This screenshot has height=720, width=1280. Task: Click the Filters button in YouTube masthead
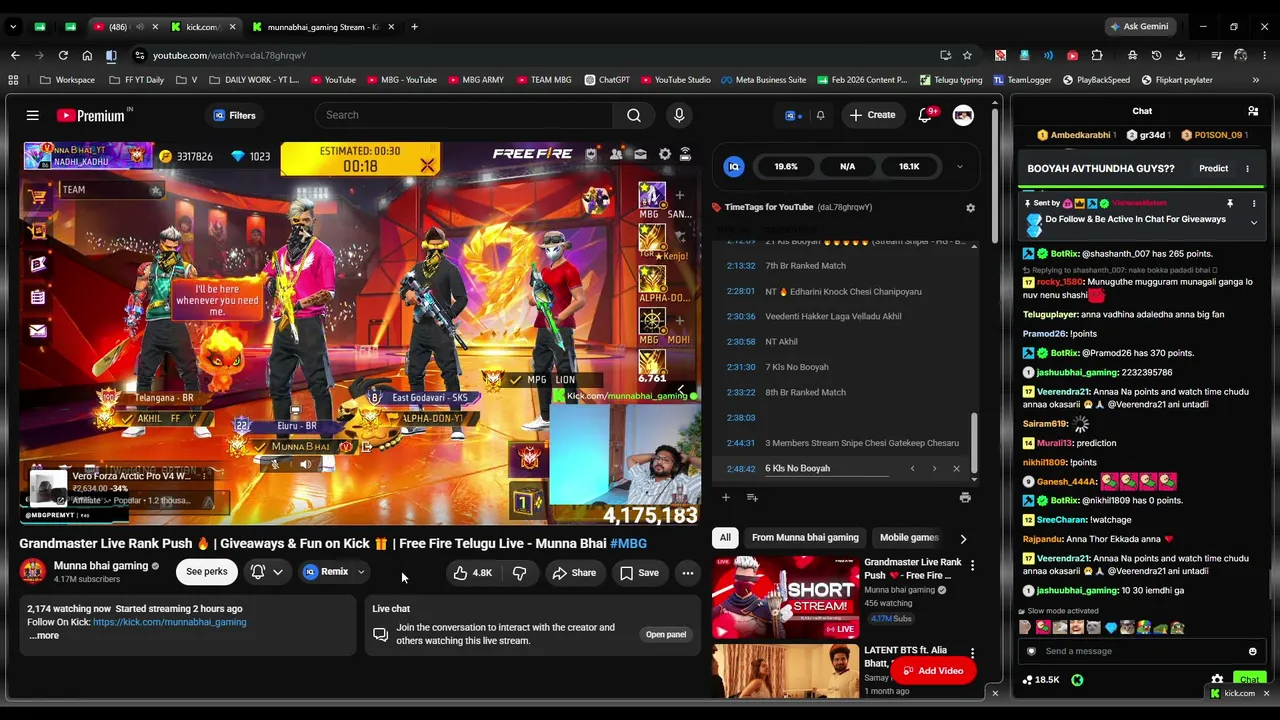(x=234, y=116)
